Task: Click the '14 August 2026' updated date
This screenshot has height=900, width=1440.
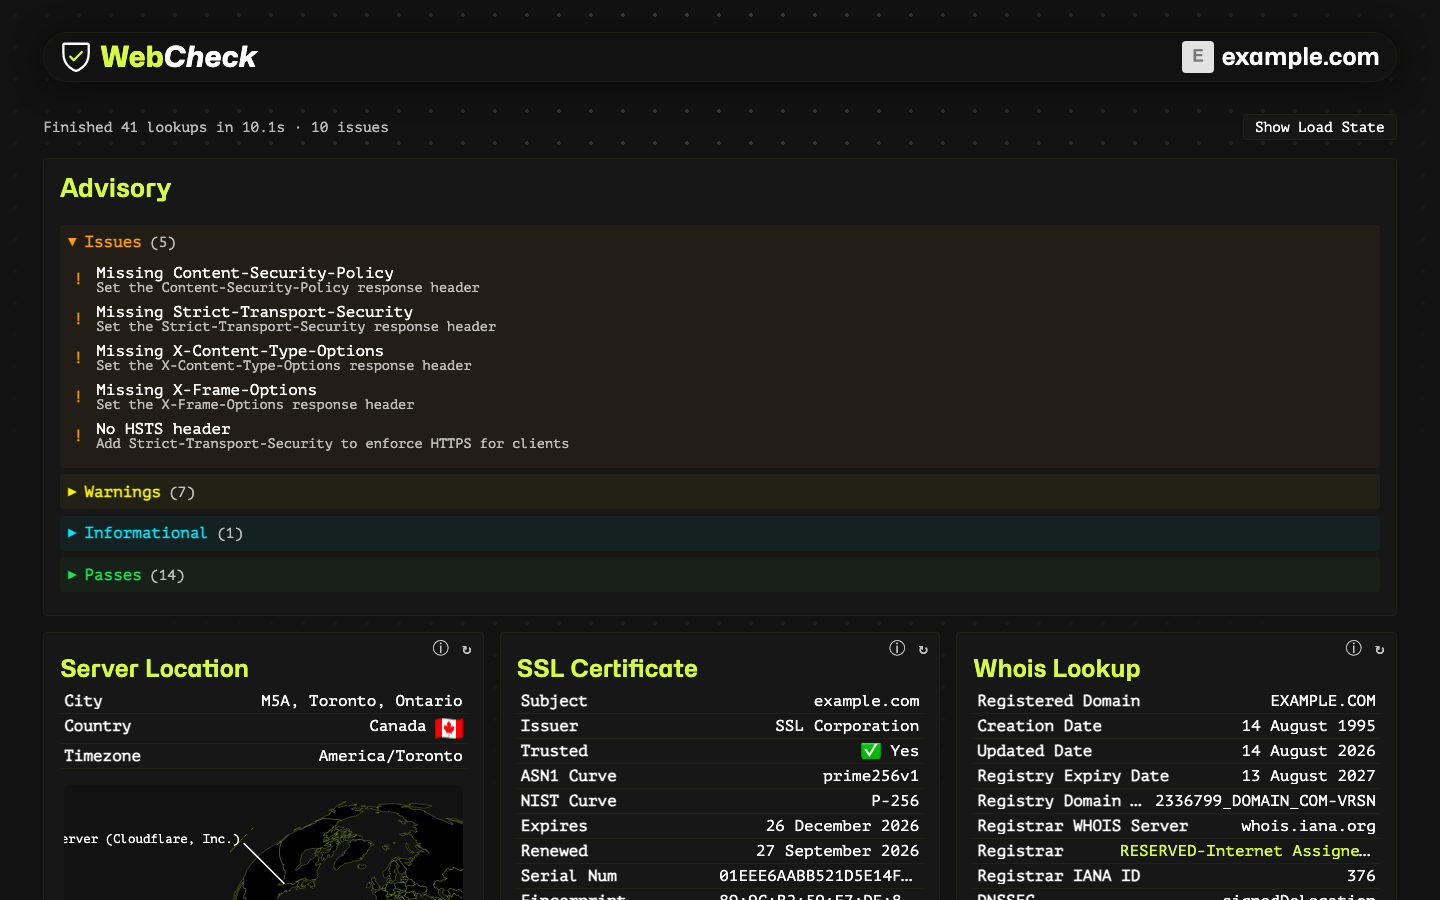Action: coord(1309,751)
